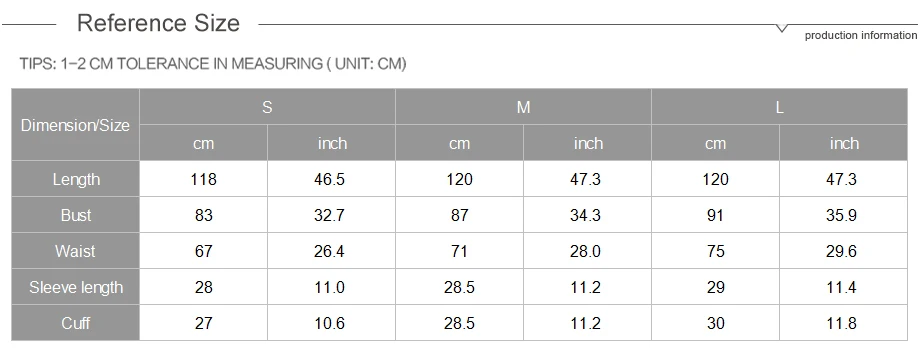Screen dimensions: 920x361
Task: Click the production information label
Action: (x=861, y=35)
